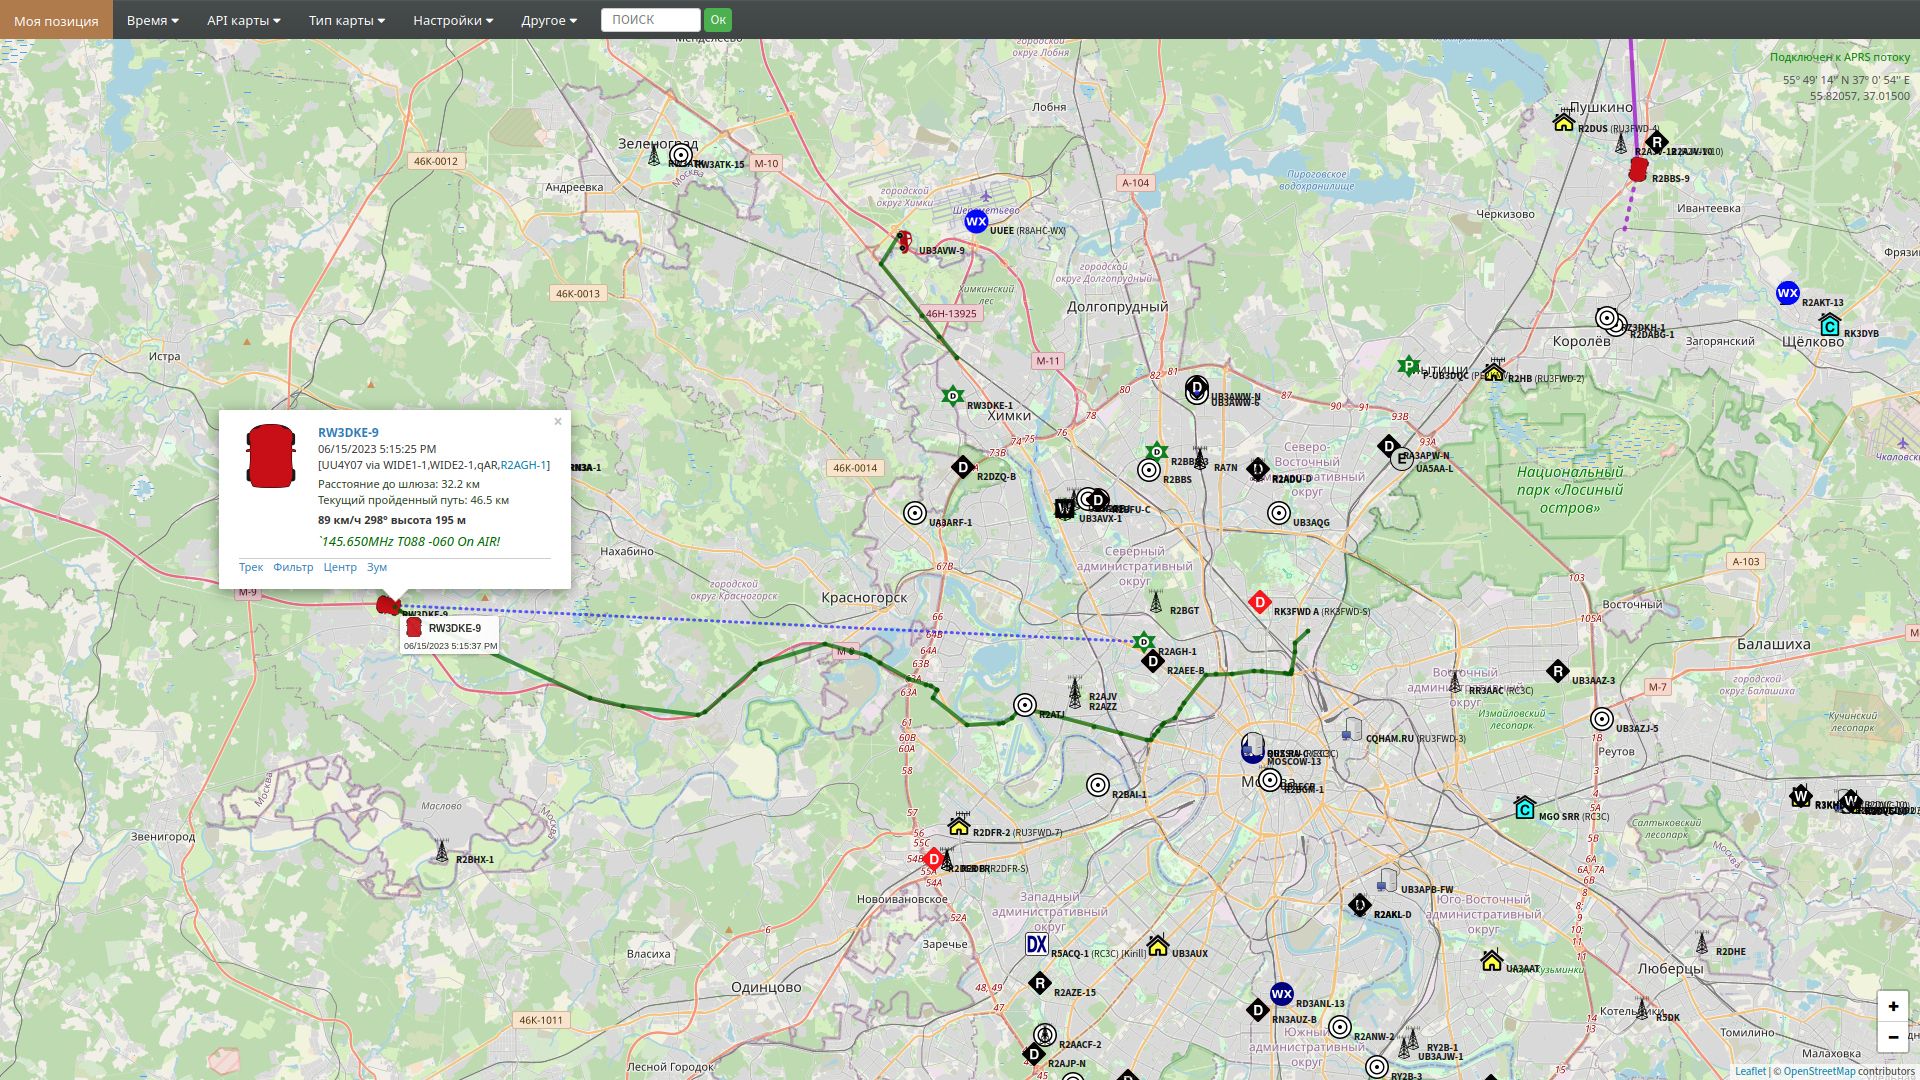Select the green P diamond icon near Мытищи
The height and width of the screenshot is (1080, 1920).
[1409, 366]
